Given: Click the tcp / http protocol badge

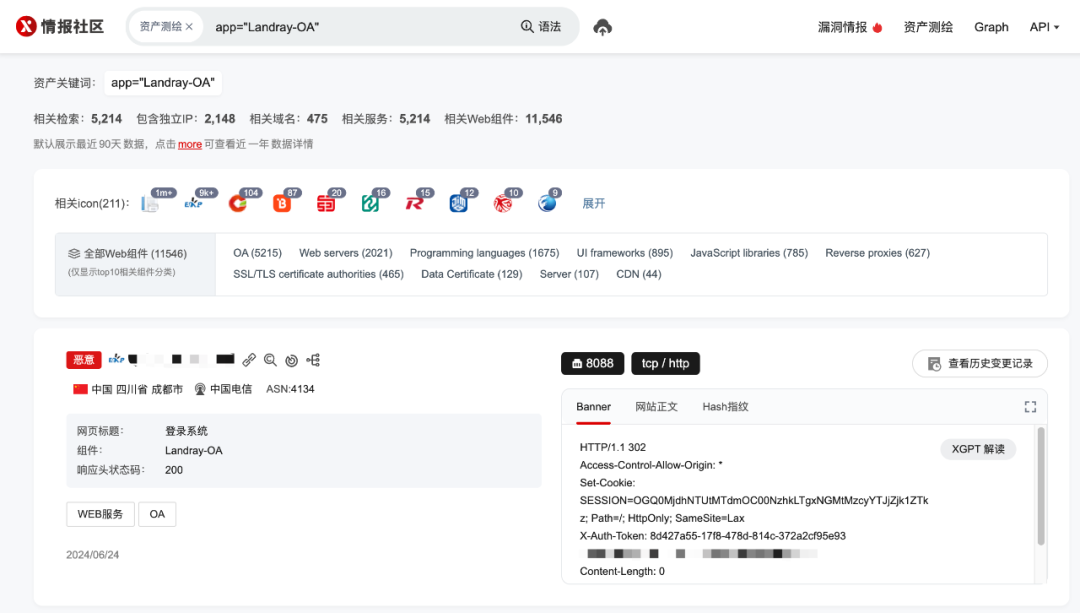Looking at the screenshot, I should (x=665, y=363).
